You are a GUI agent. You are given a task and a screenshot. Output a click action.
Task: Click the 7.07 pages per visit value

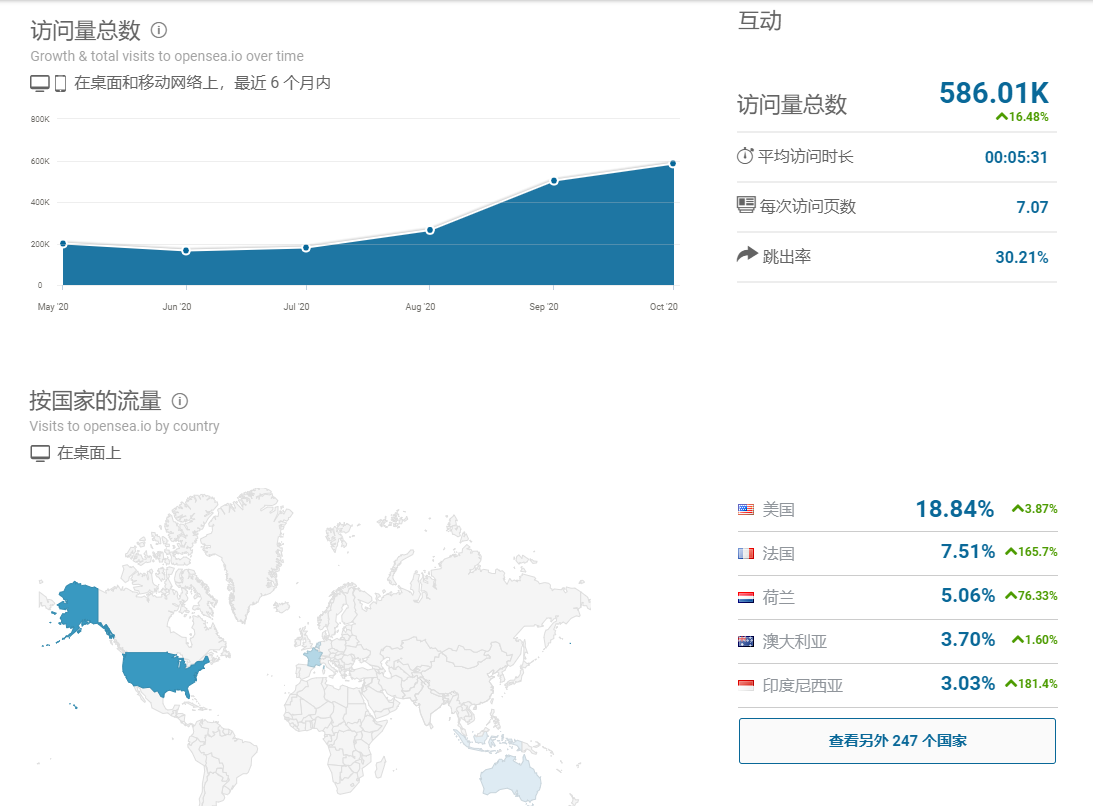pyautogui.click(x=1032, y=207)
